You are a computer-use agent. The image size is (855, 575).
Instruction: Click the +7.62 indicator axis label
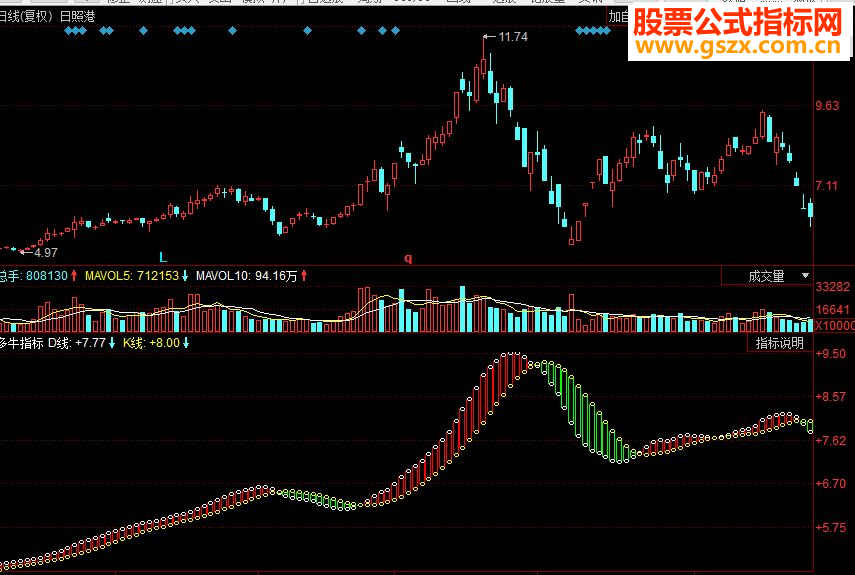[x=830, y=440]
